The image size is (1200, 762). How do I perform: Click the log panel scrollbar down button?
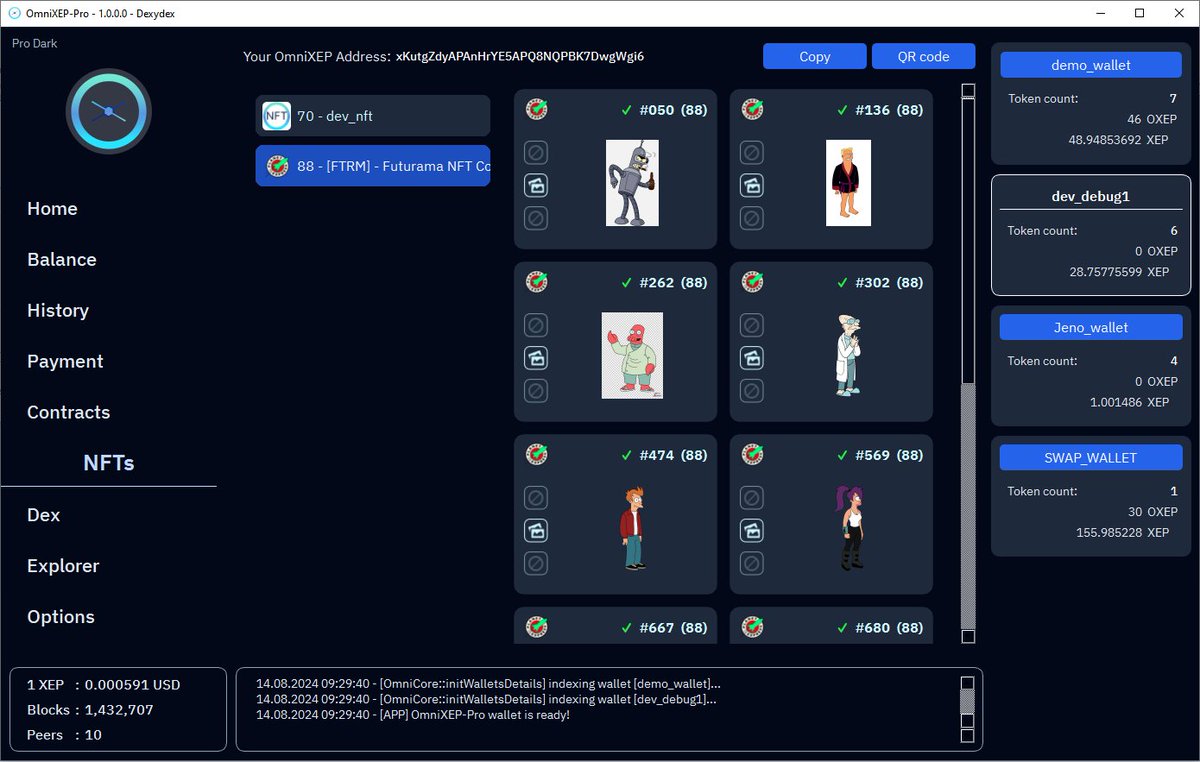click(967, 735)
